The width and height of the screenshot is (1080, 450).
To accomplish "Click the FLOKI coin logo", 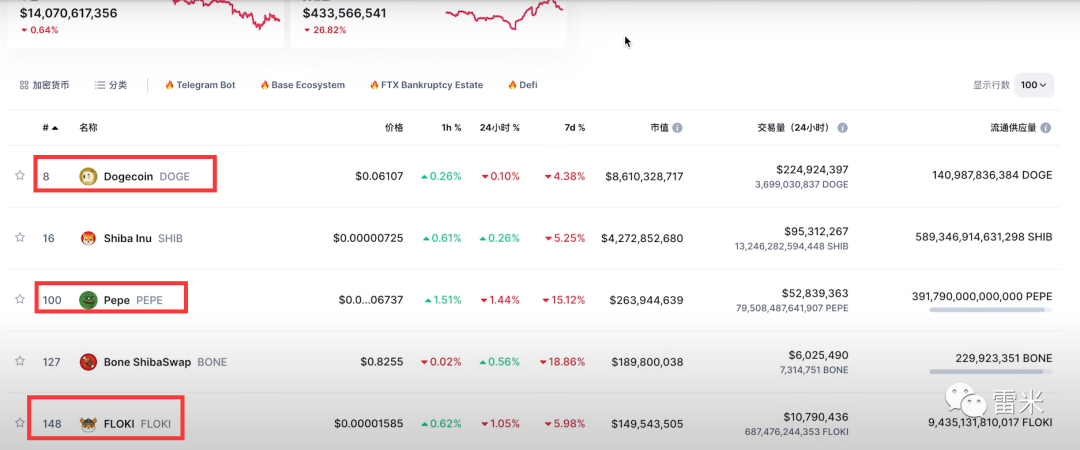I will click(x=88, y=424).
